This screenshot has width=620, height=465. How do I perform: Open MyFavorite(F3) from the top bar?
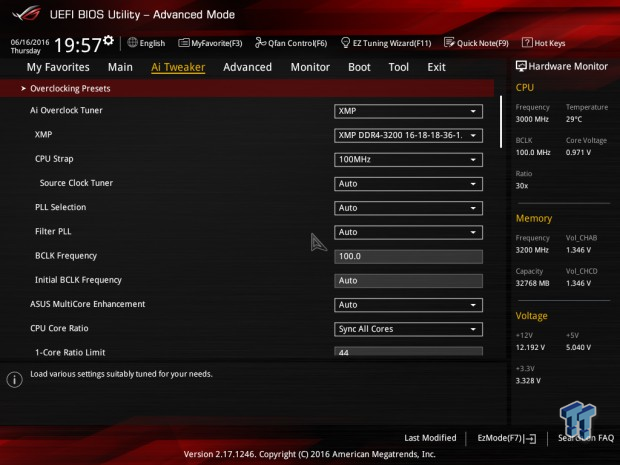[210, 43]
